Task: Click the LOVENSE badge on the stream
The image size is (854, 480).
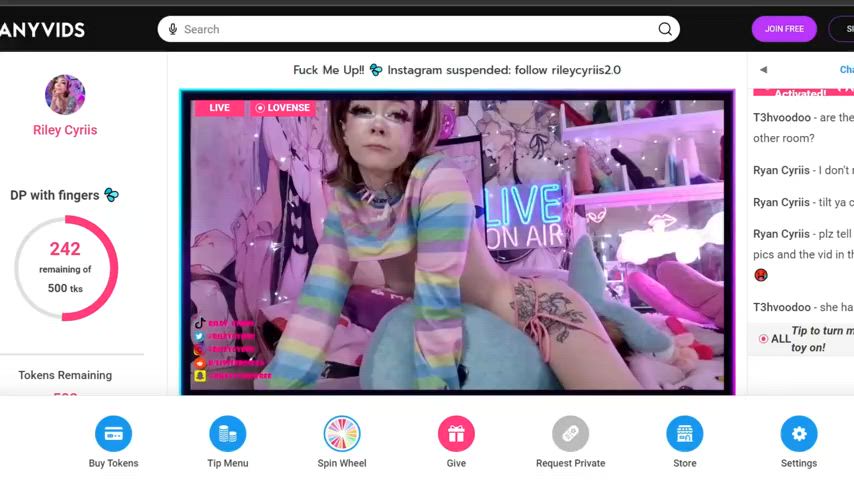Action: point(283,108)
